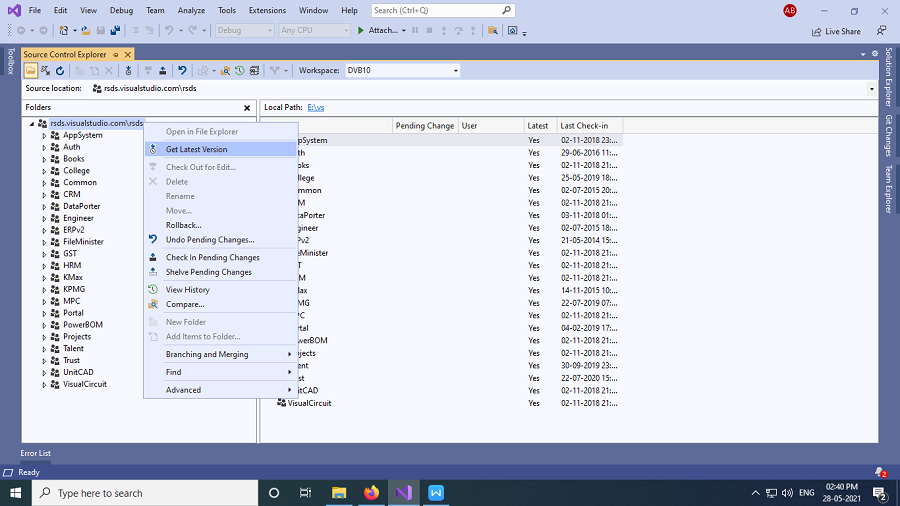900x506 pixels.
Task: Open the Workspace DVB10 dropdown
Action: pos(456,71)
